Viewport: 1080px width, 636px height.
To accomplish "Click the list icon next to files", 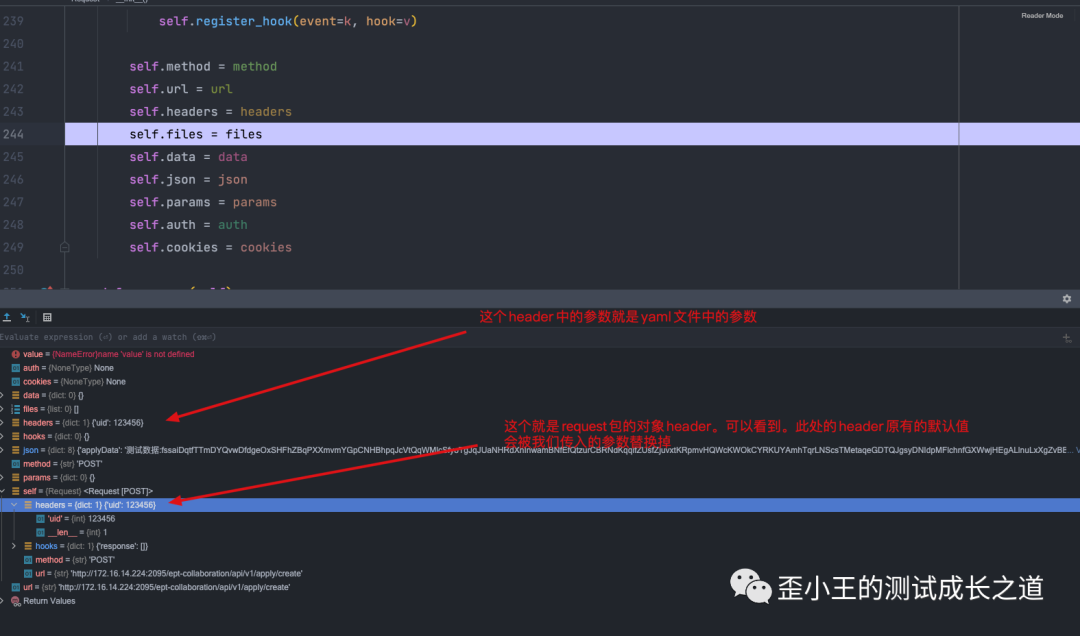I will pyautogui.click(x=15, y=409).
